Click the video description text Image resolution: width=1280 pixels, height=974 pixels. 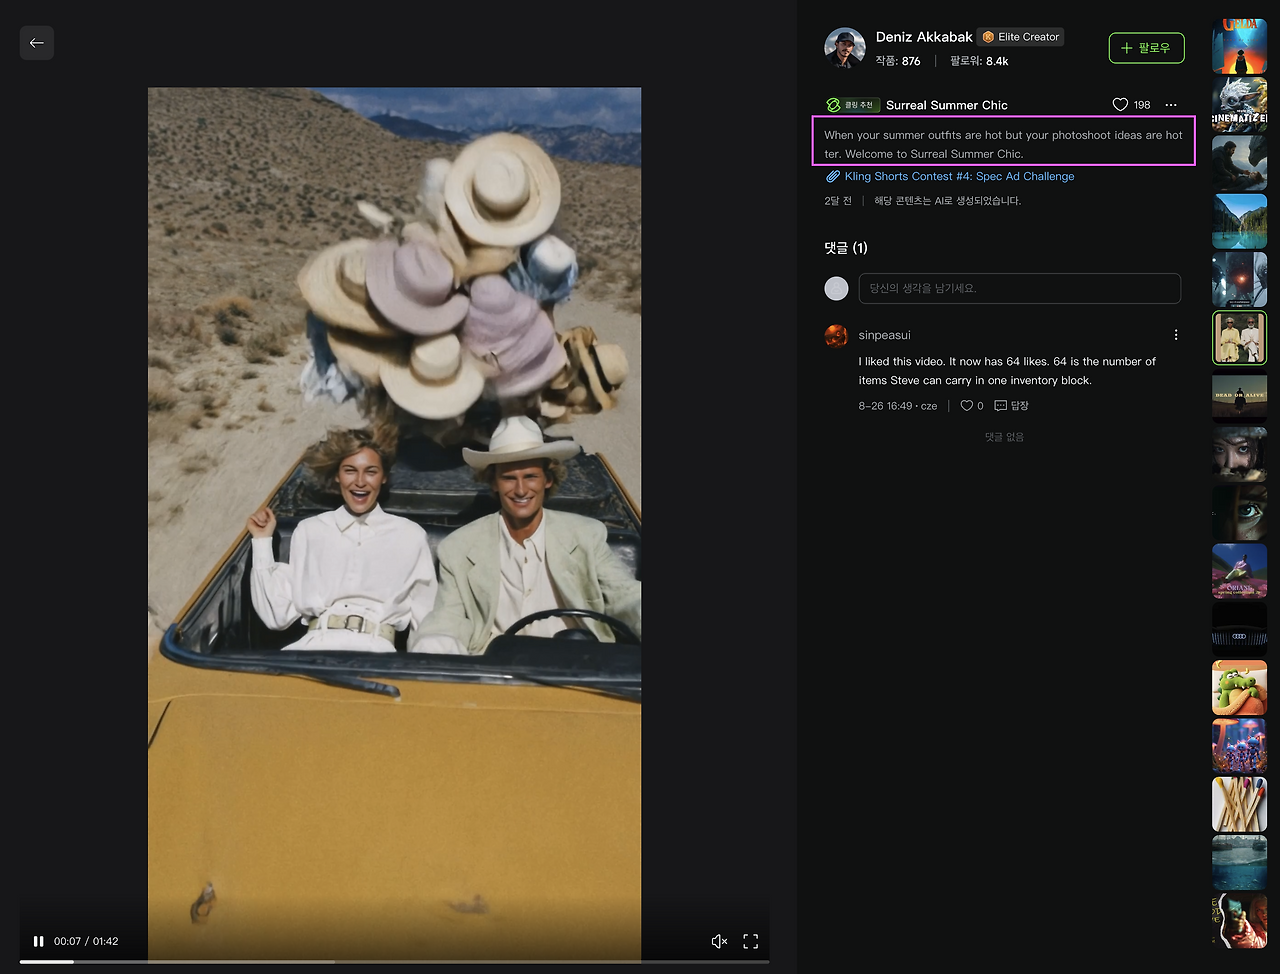coord(1003,144)
